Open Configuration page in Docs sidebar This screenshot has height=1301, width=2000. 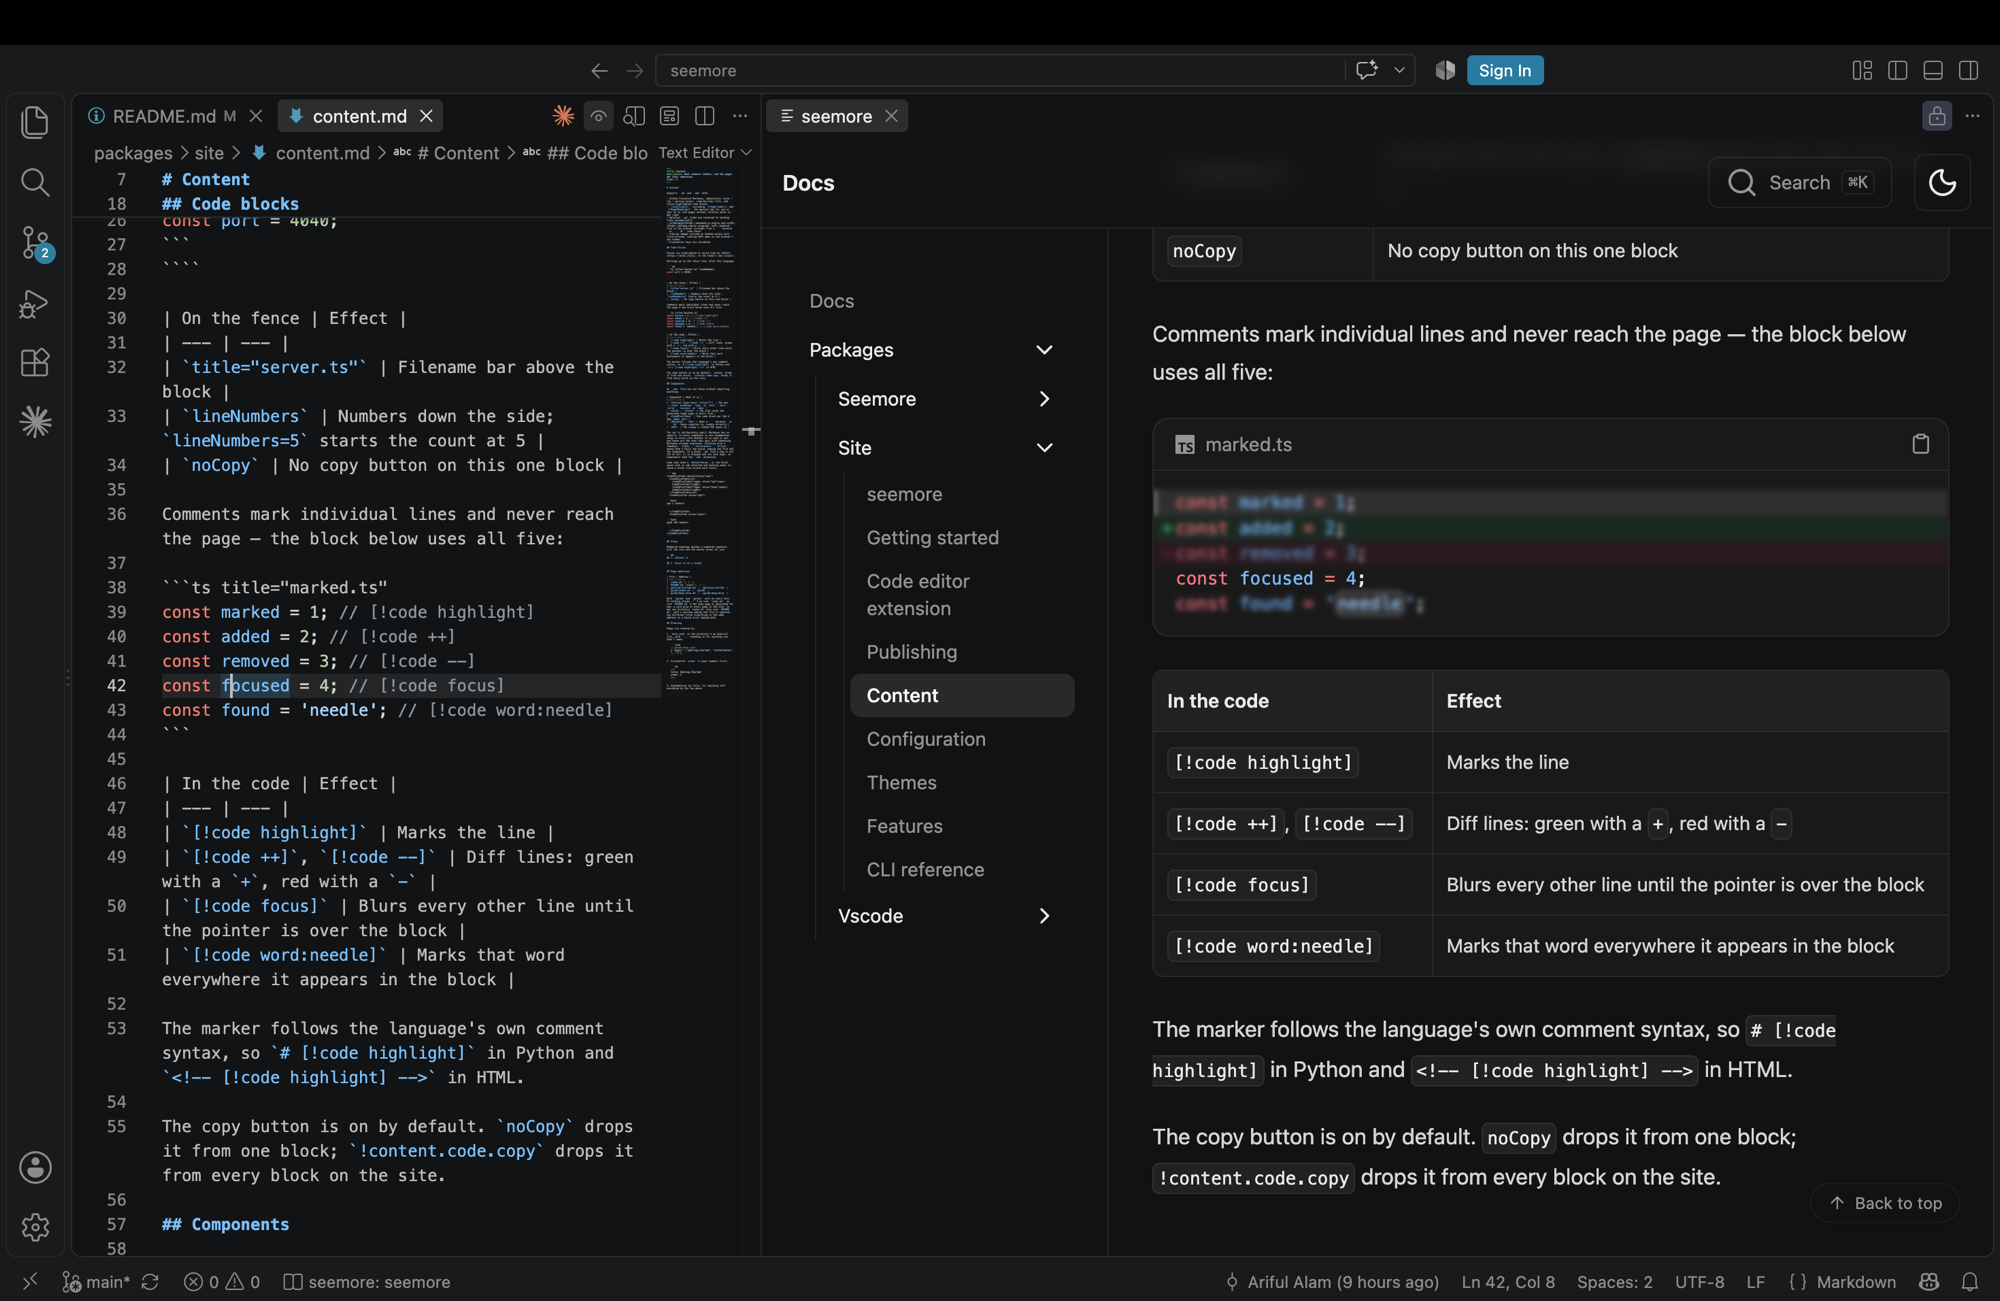pyautogui.click(x=925, y=739)
